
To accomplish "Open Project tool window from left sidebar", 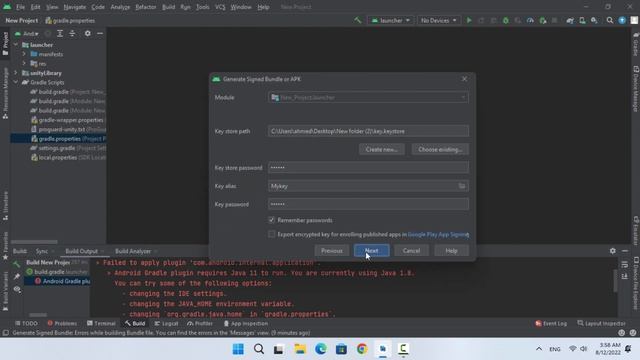I will [x=5, y=43].
